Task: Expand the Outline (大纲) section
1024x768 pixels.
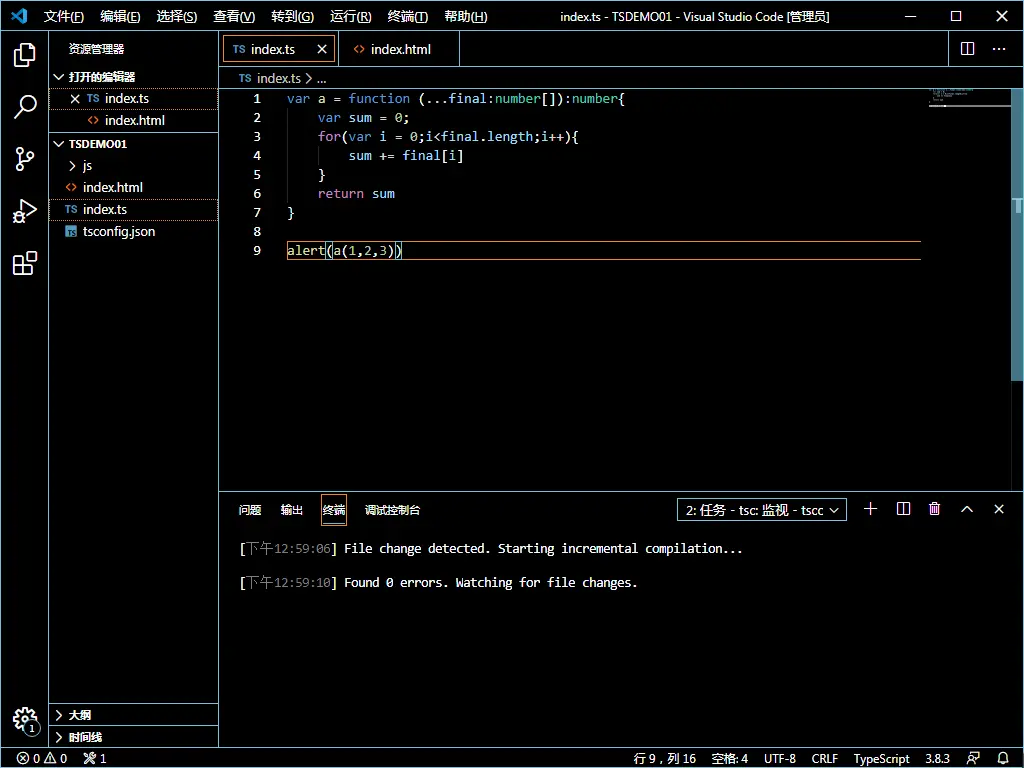Action: pyautogui.click(x=134, y=715)
